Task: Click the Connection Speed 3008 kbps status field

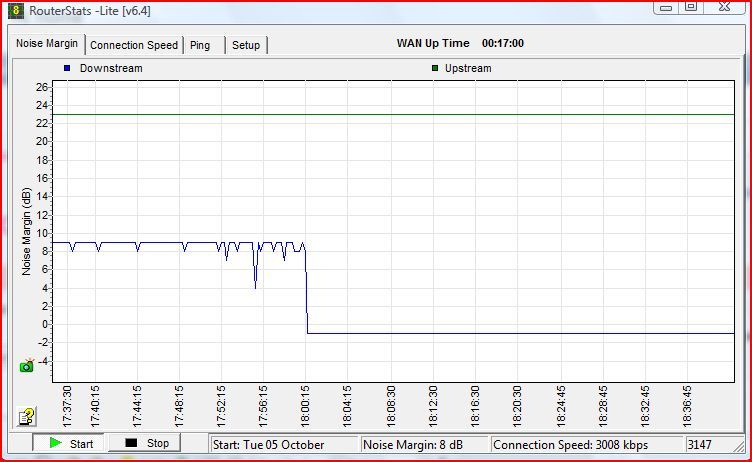Action: tap(586, 444)
